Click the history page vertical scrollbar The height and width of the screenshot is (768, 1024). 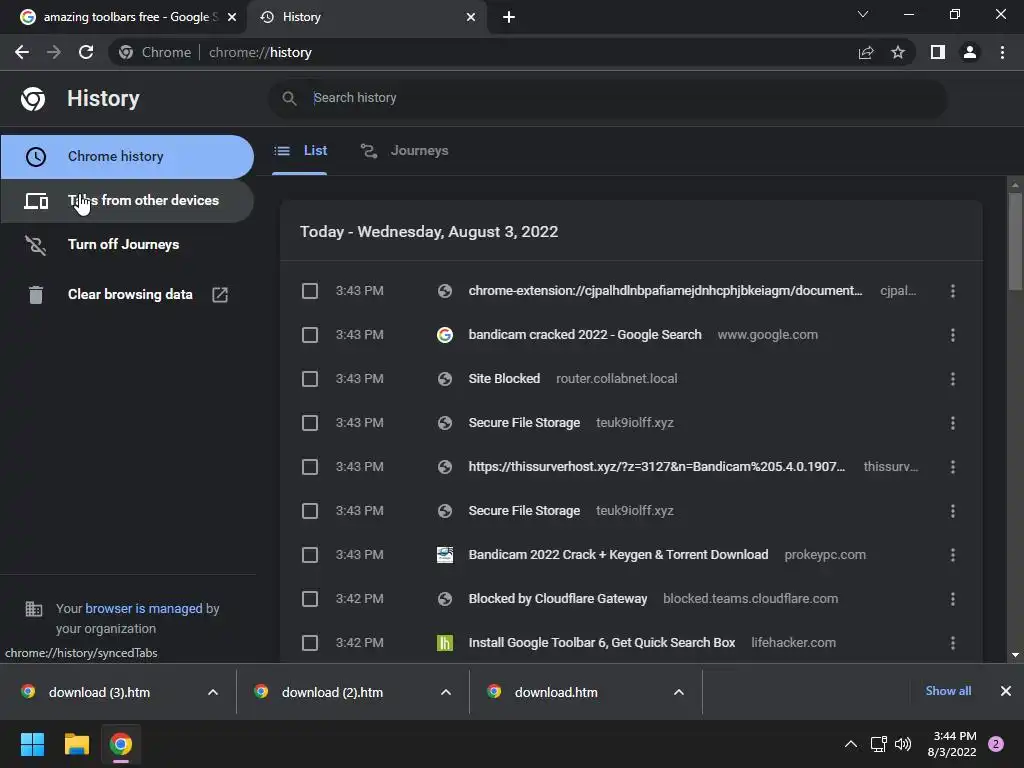(x=1016, y=240)
